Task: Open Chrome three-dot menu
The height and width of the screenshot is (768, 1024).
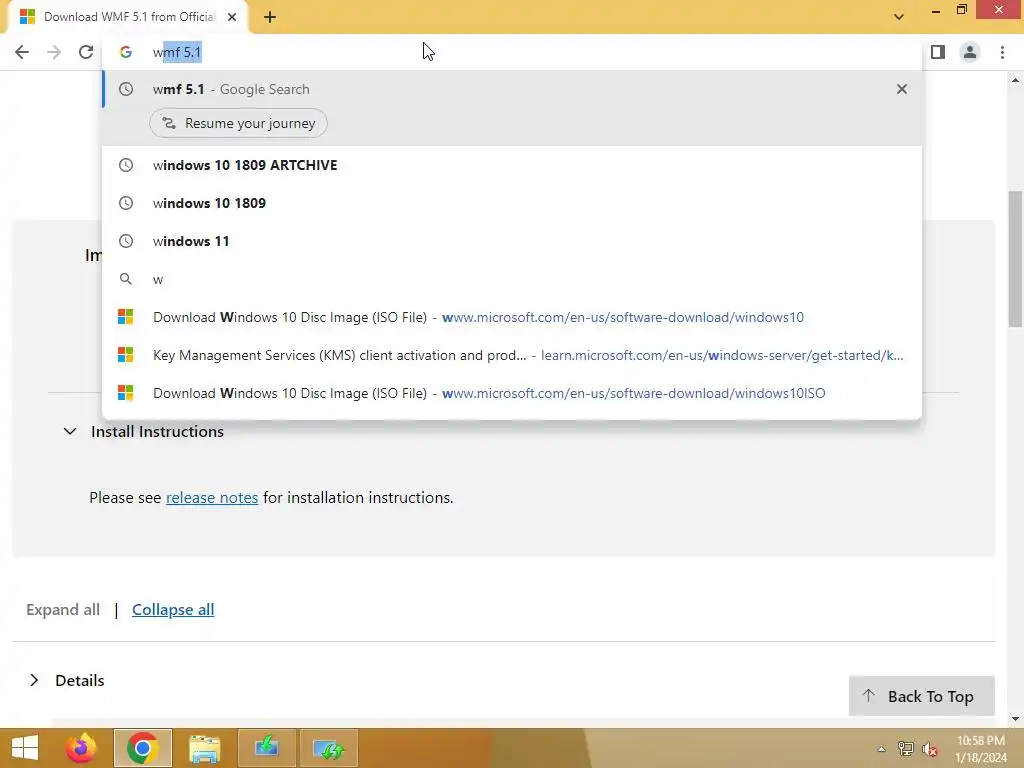Action: point(1002,52)
